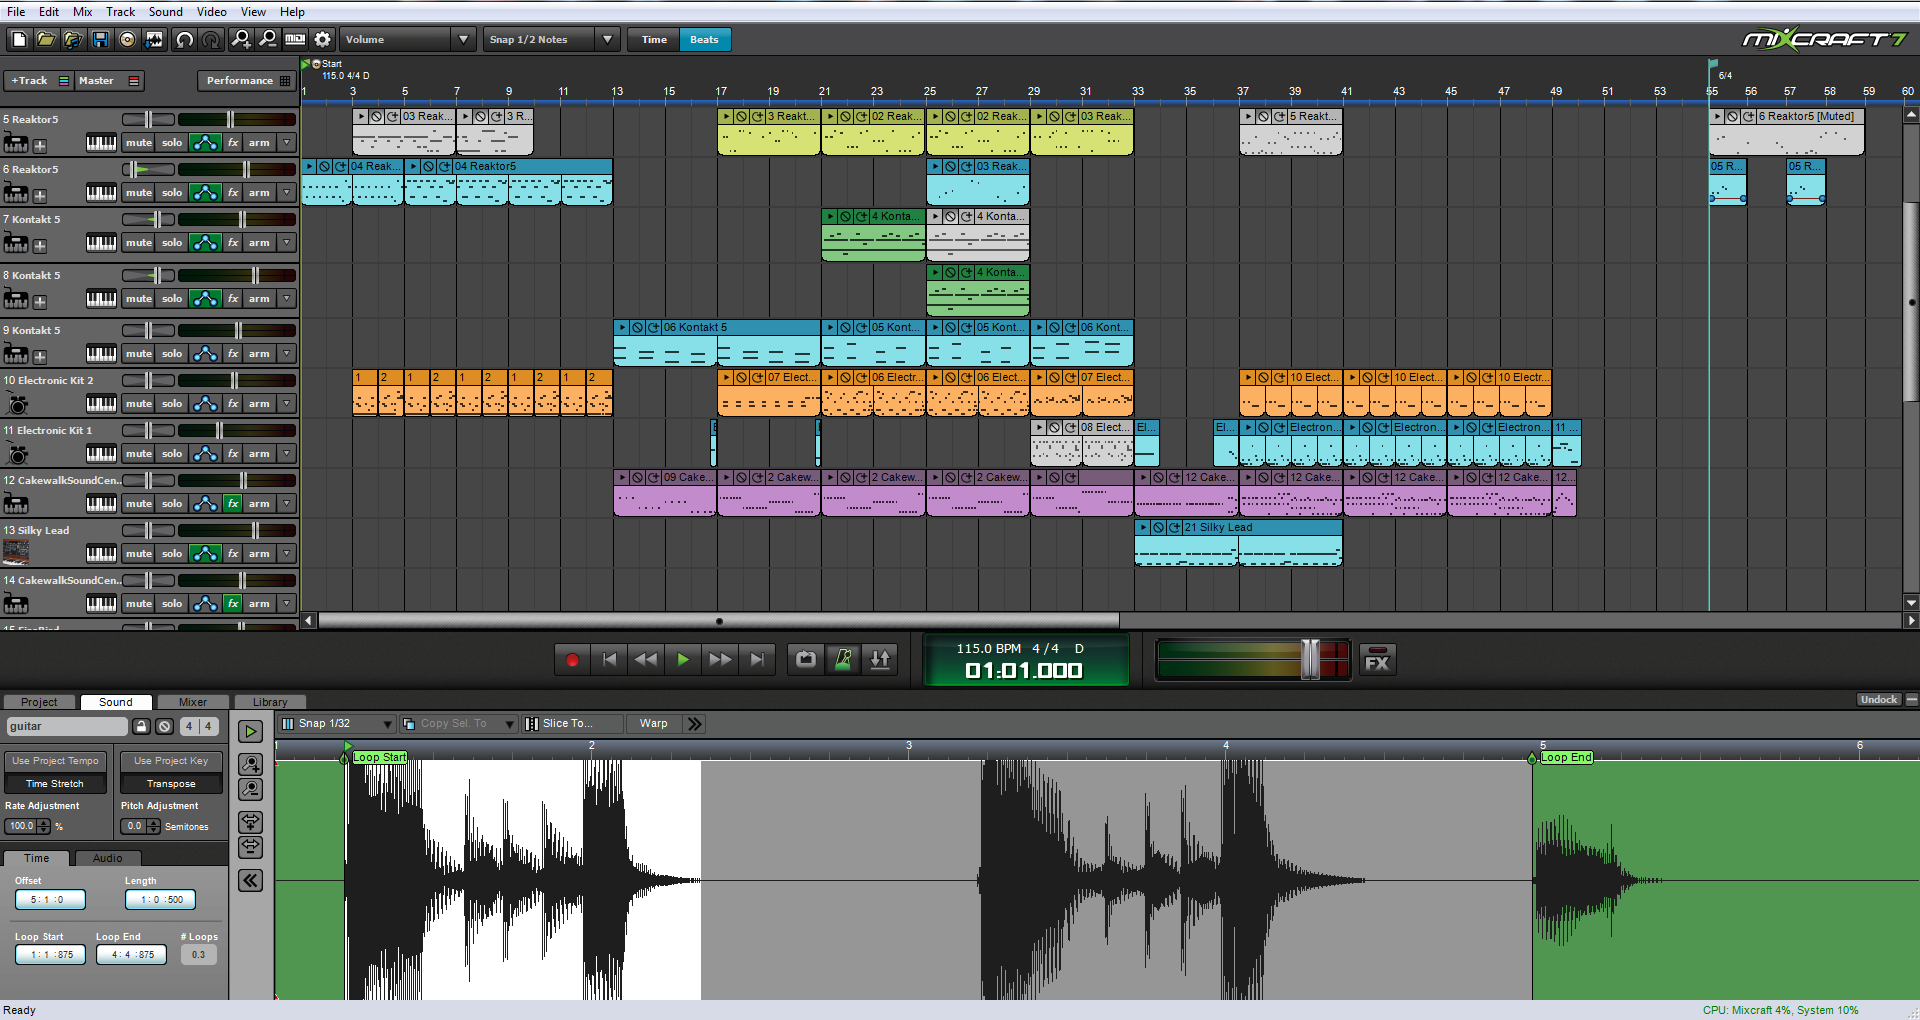Switch to the Mixer tab
The height and width of the screenshot is (1020, 1920).
pyautogui.click(x=193, y=702)
